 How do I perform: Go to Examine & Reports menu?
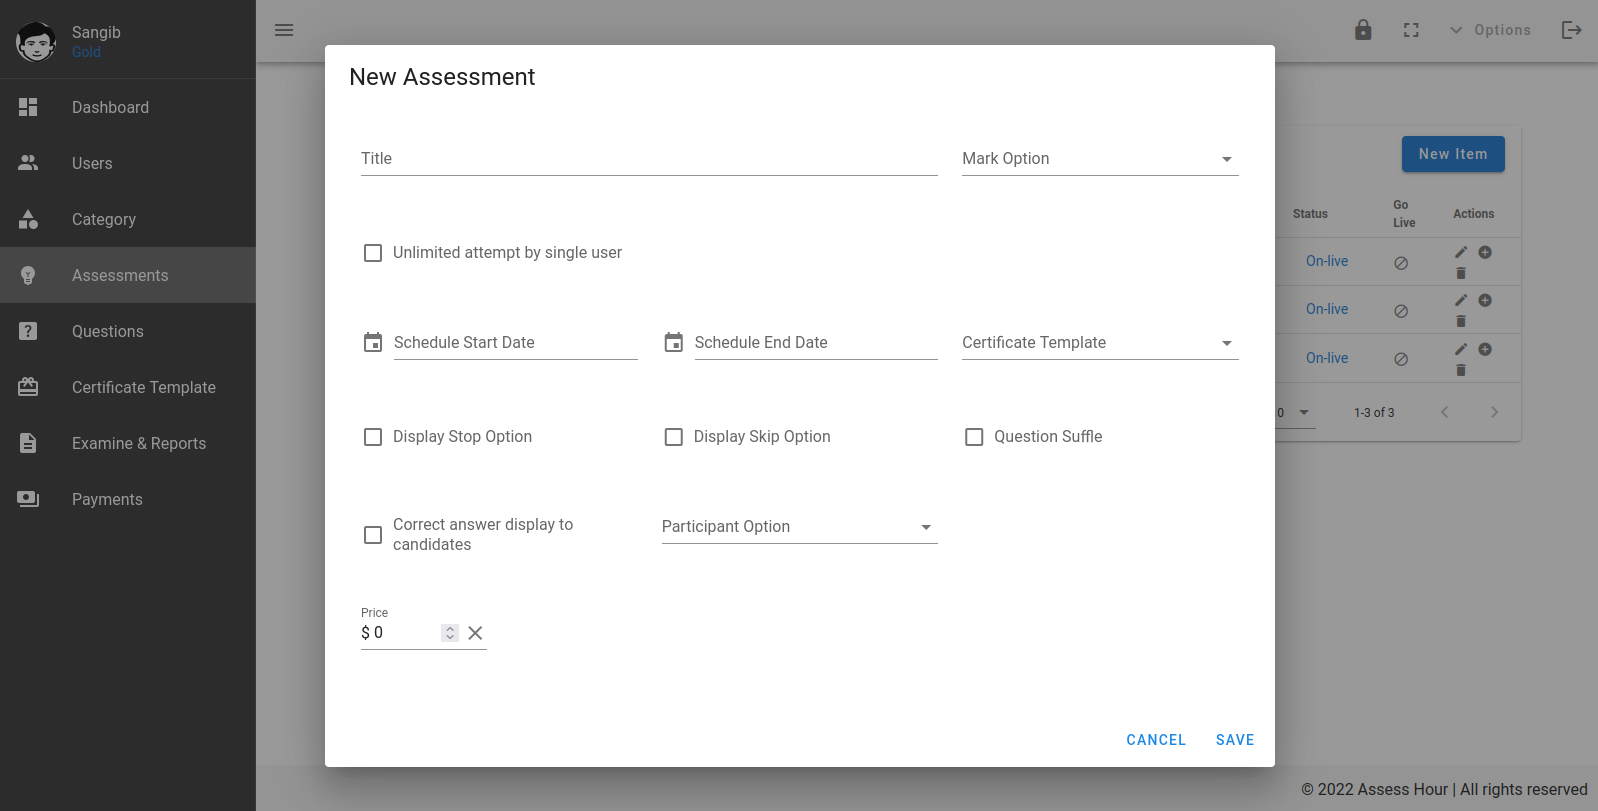(139, 443)
